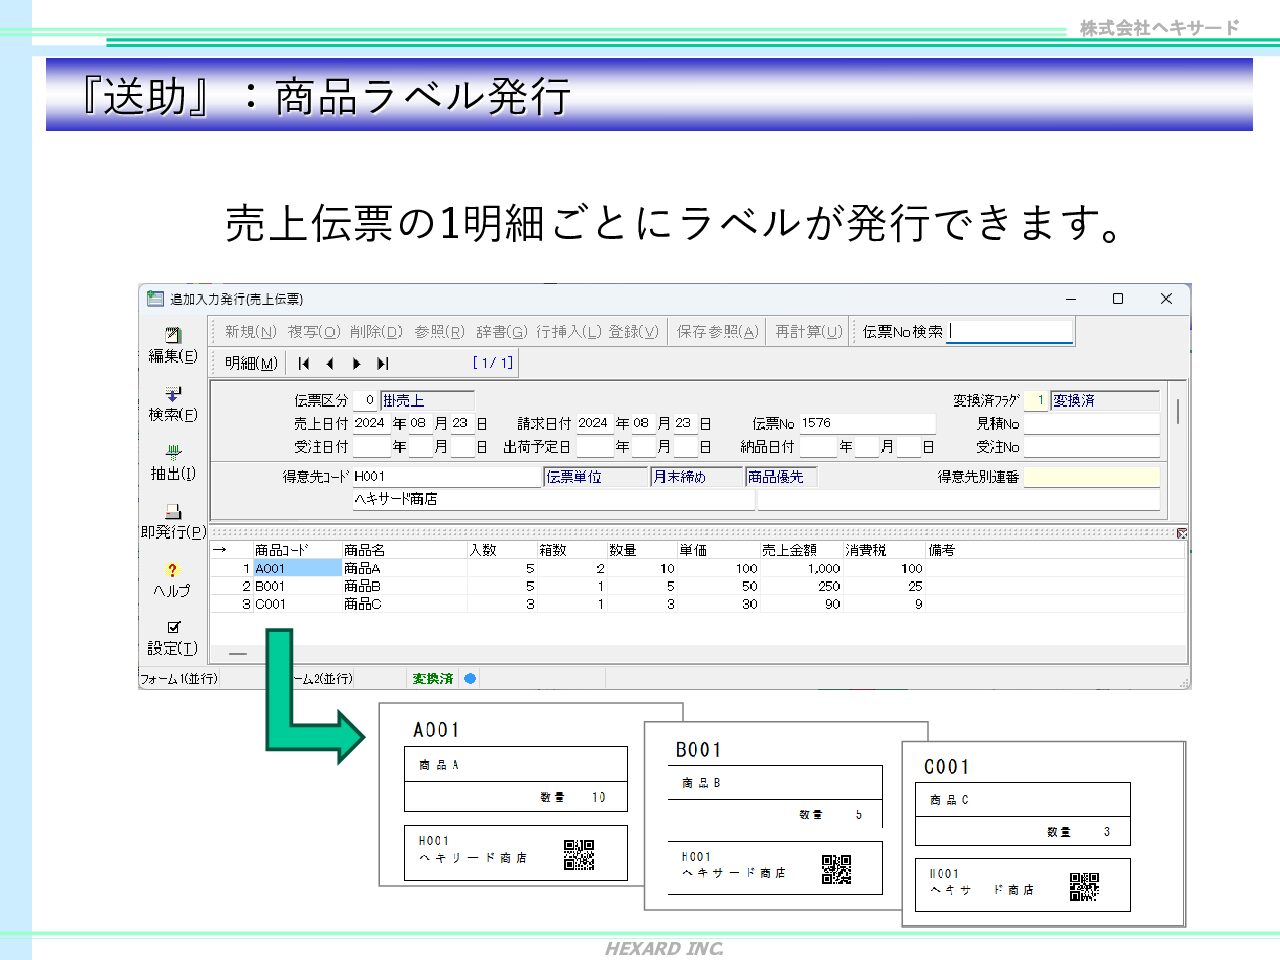Click the QR code on the B001 label

point(836,869)
